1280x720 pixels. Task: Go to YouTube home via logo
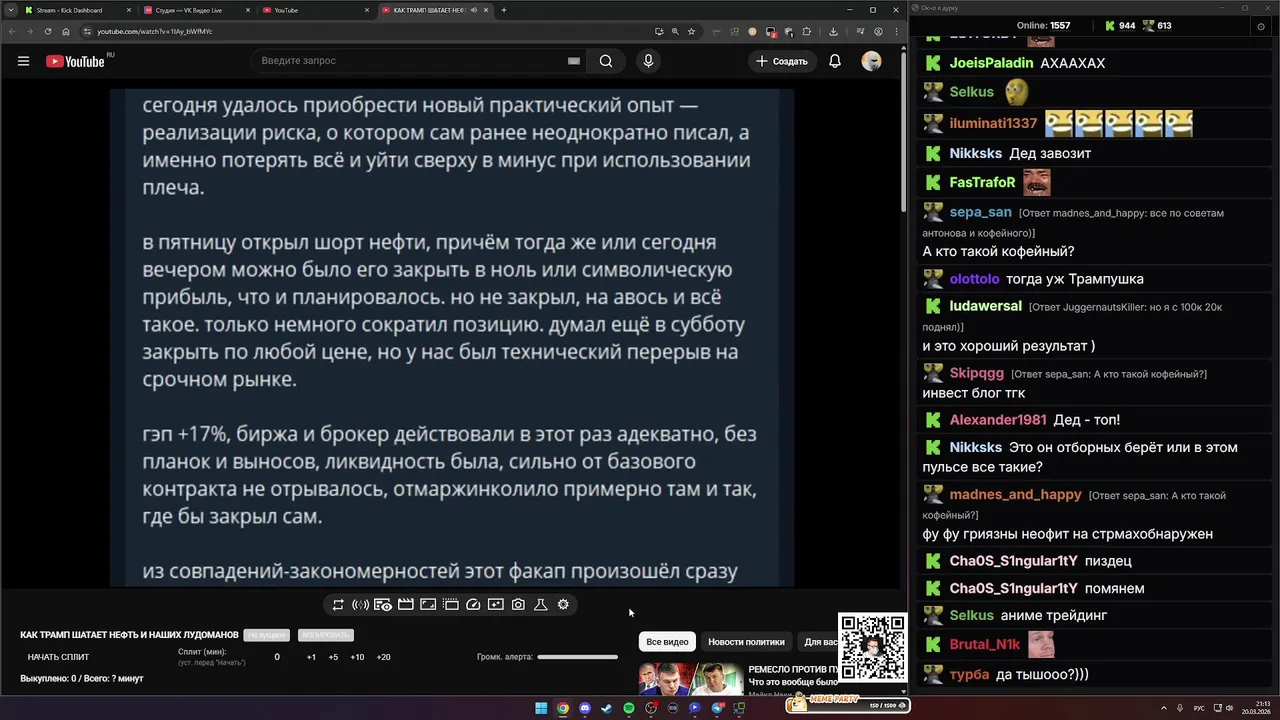75,61
